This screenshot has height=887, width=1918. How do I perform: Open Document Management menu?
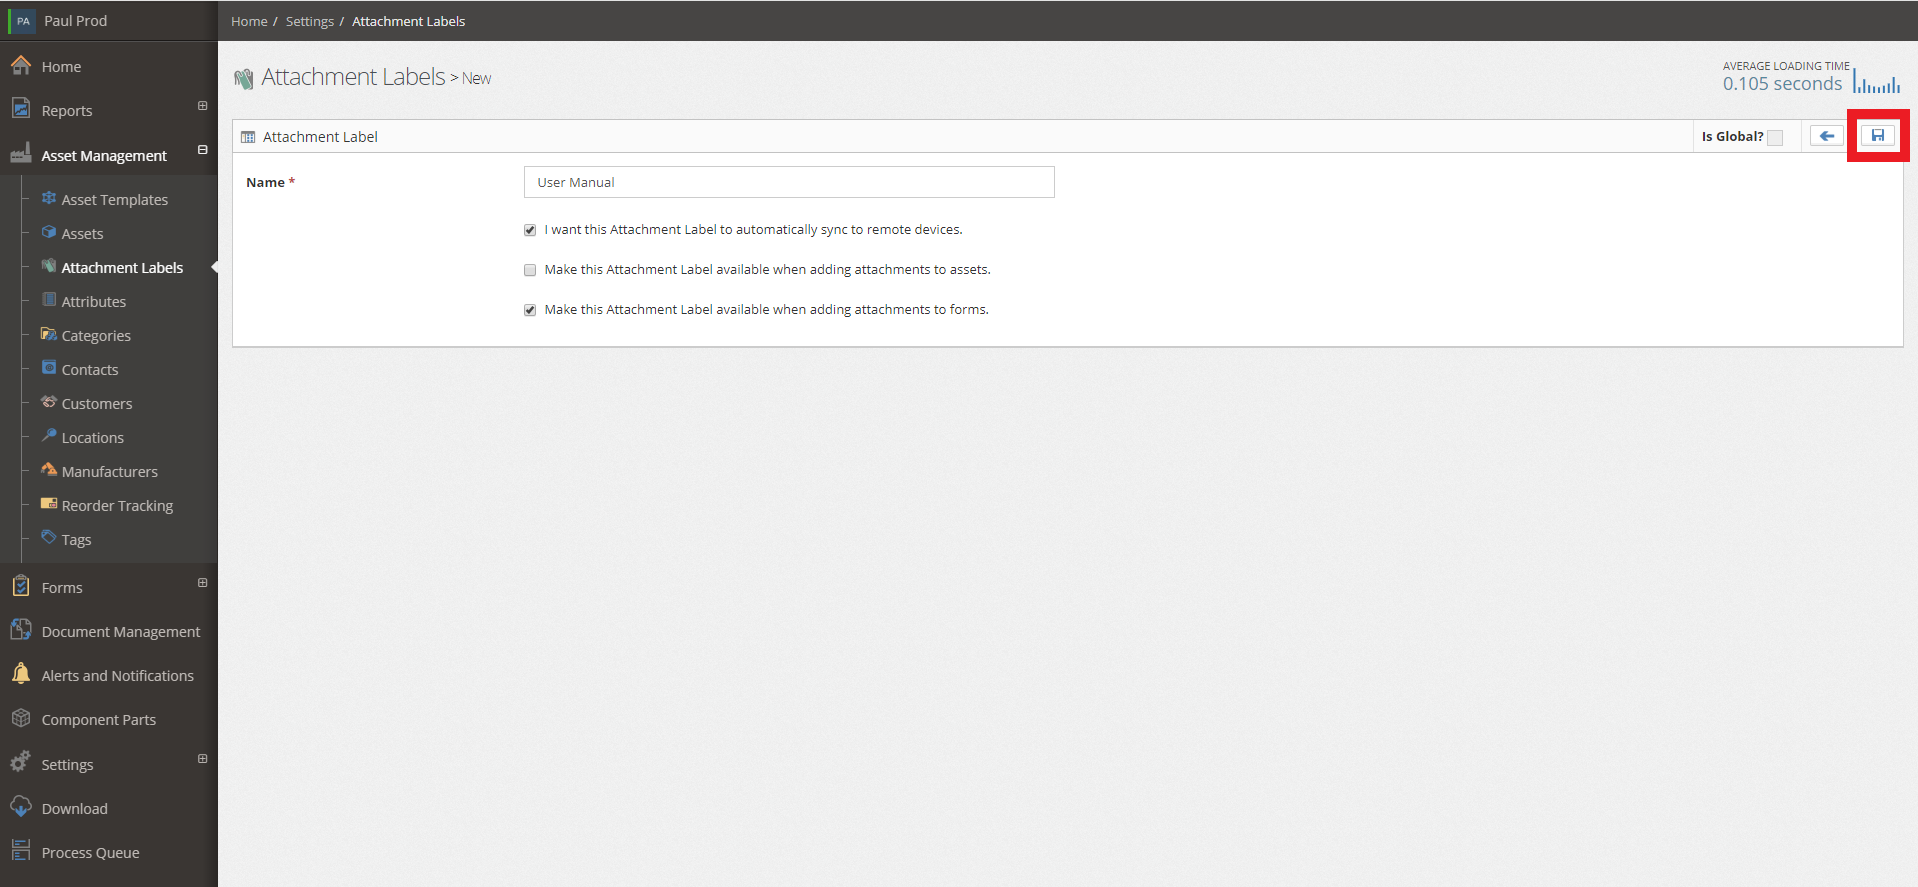pyautogui.click(x=121, y=632)
